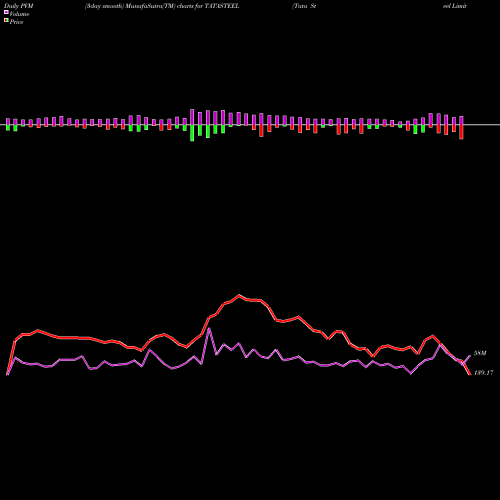Viewport: 500px width, 500px height.
Task: Click the 'Daily PVM' title text
Action: pos(19,6)
